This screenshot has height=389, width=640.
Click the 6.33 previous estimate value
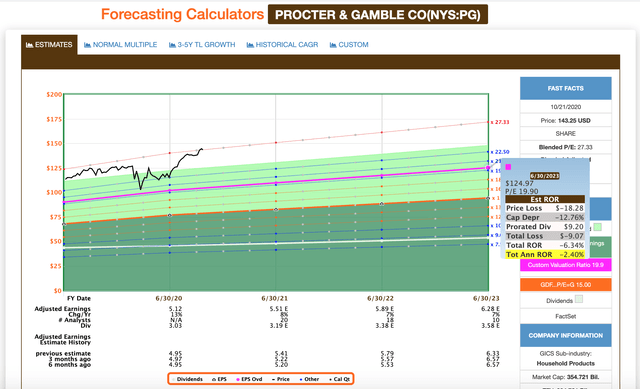[x=493, y=353]
